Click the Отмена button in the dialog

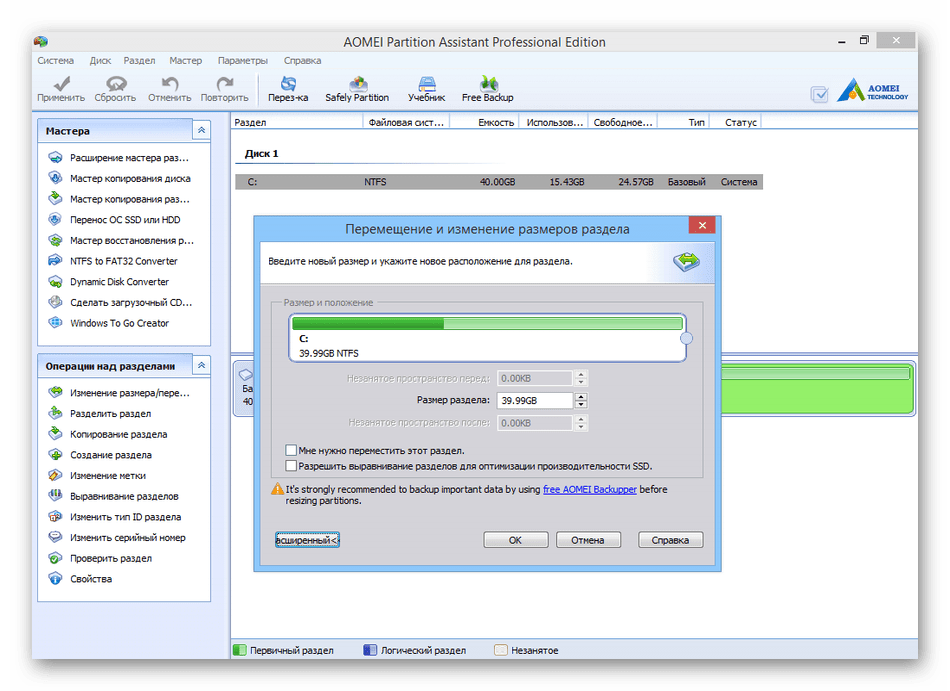pyautogui.click(x=588, y=540)
